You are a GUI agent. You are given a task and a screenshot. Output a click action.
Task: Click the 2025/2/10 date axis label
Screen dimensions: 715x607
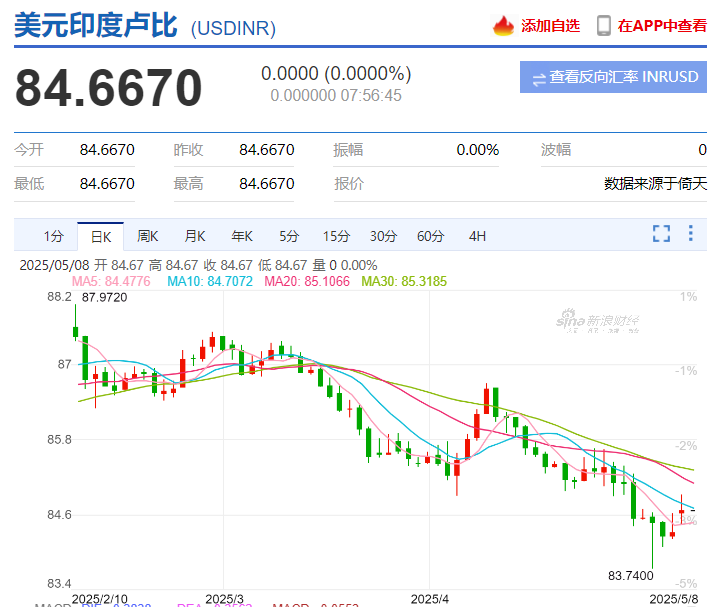[99, 599]
